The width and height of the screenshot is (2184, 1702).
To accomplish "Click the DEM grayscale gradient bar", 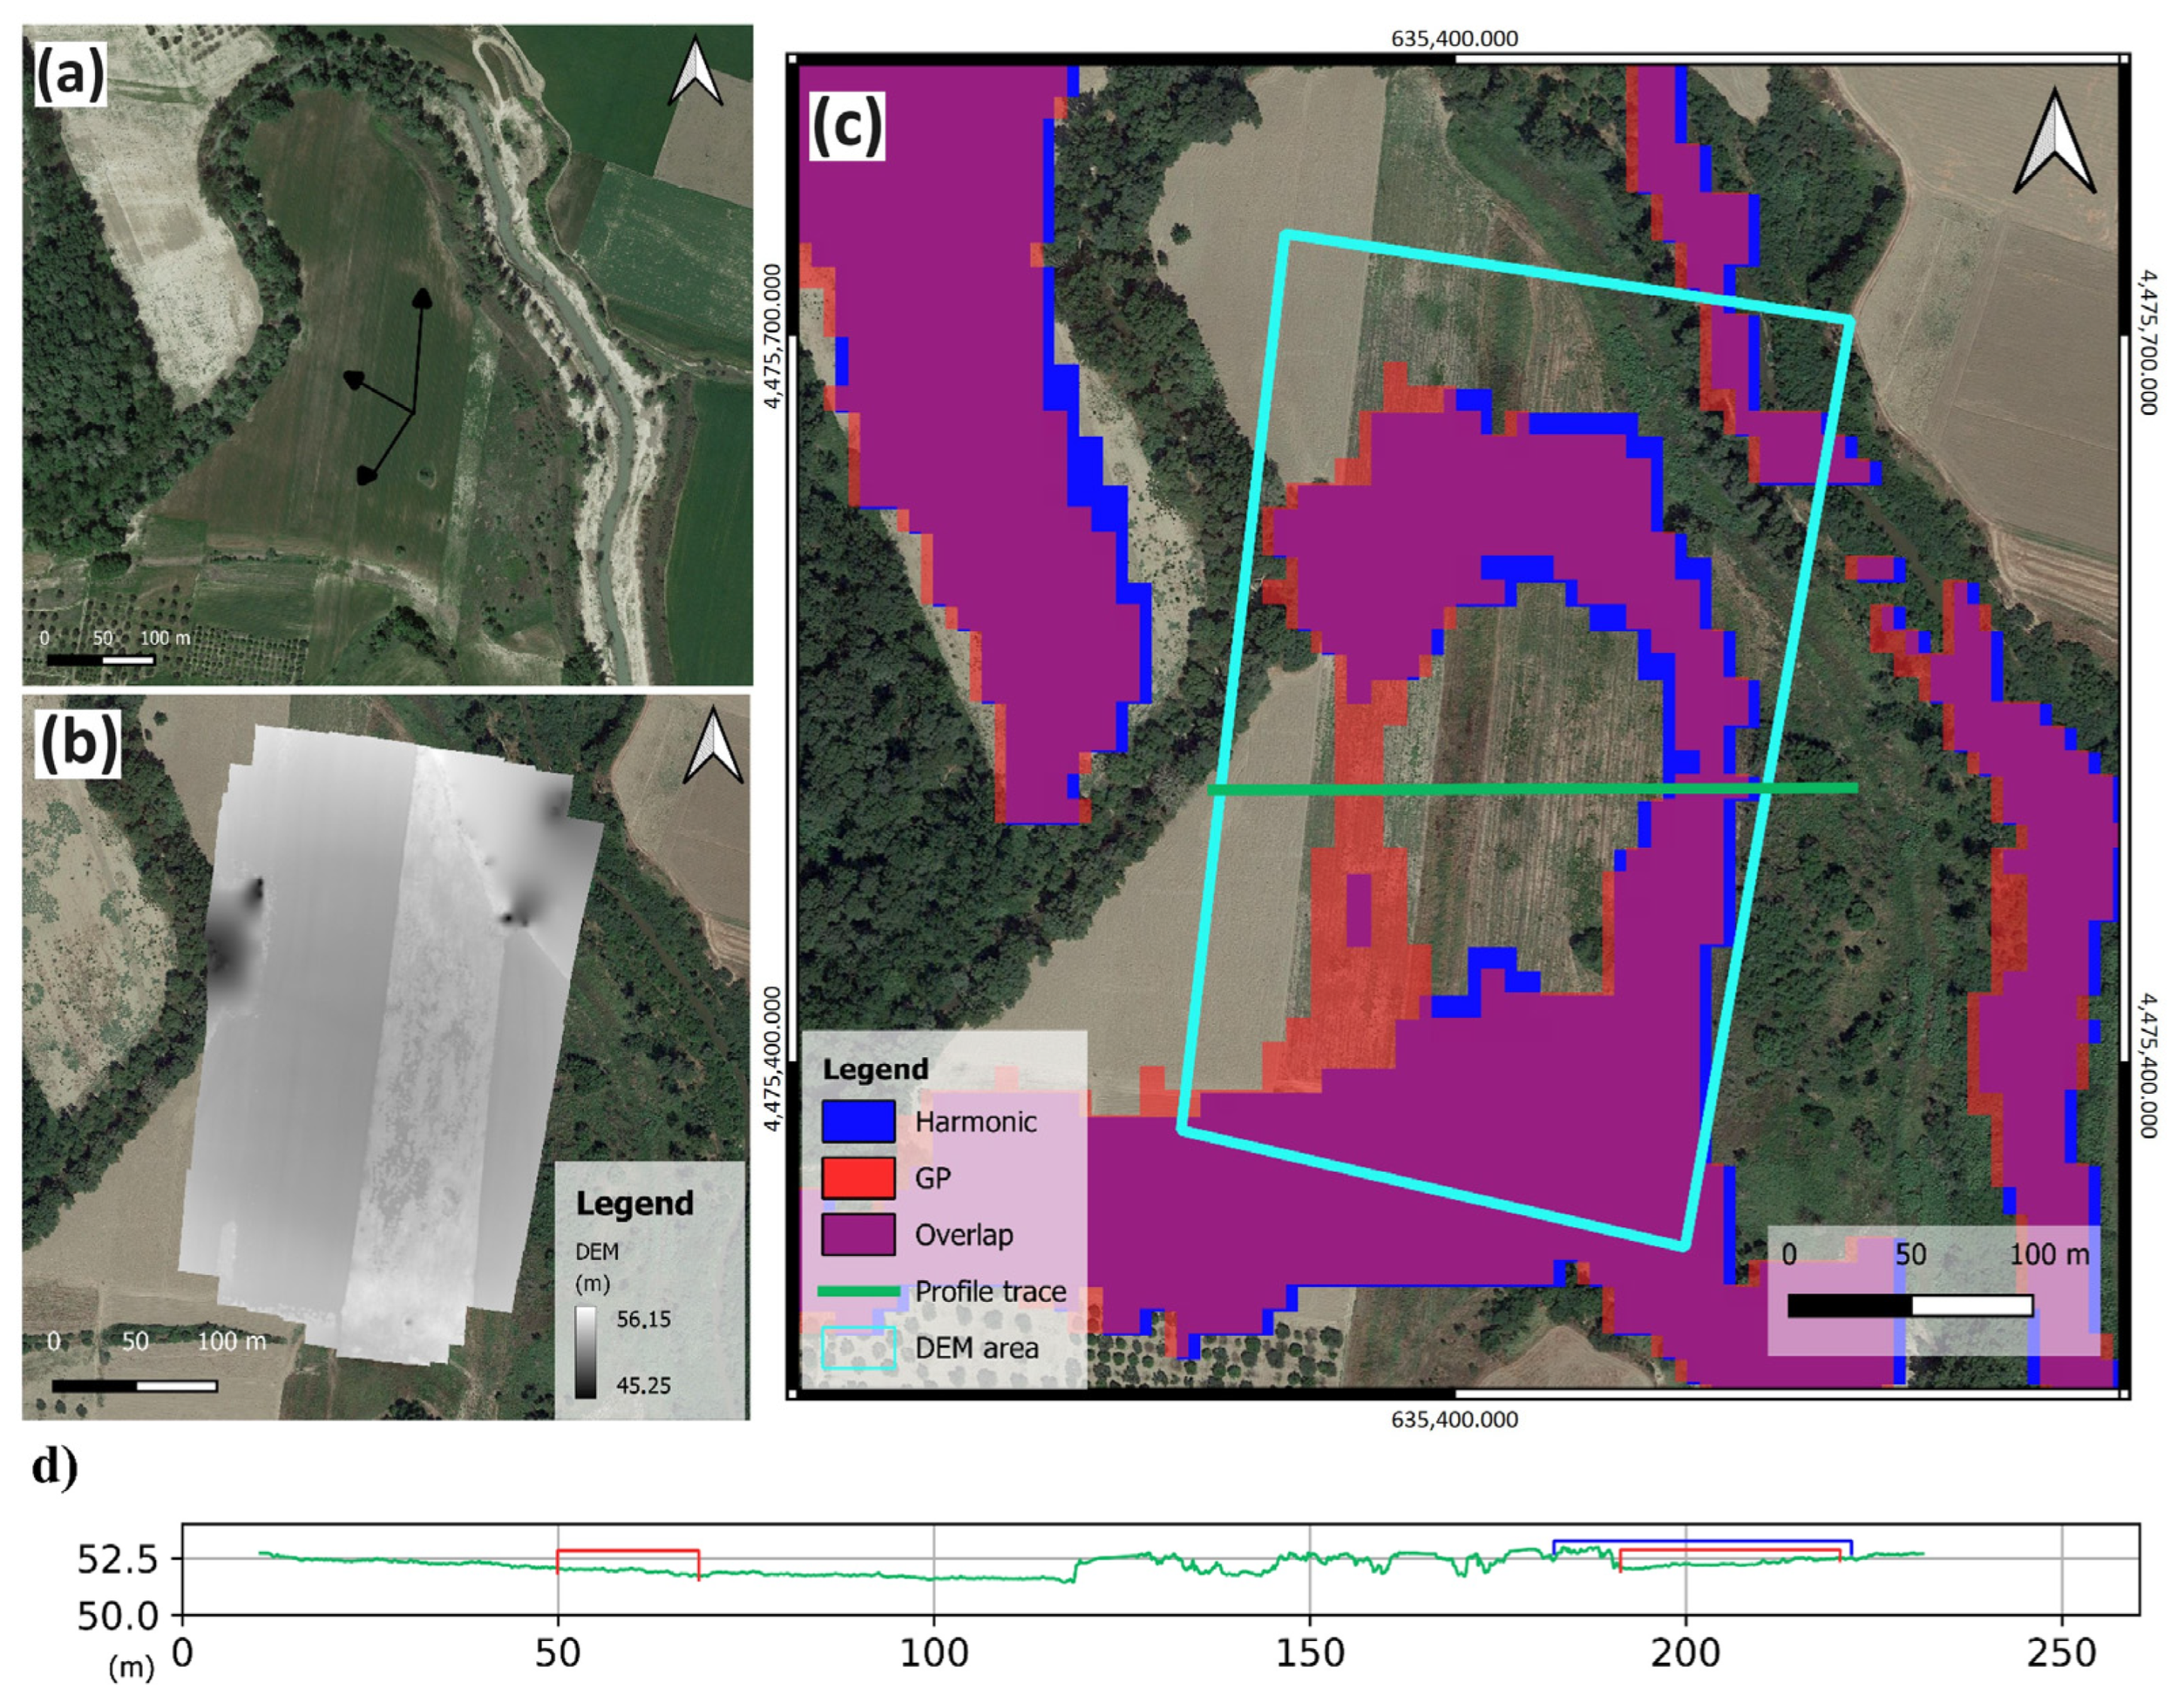I will coord(586,1352).
